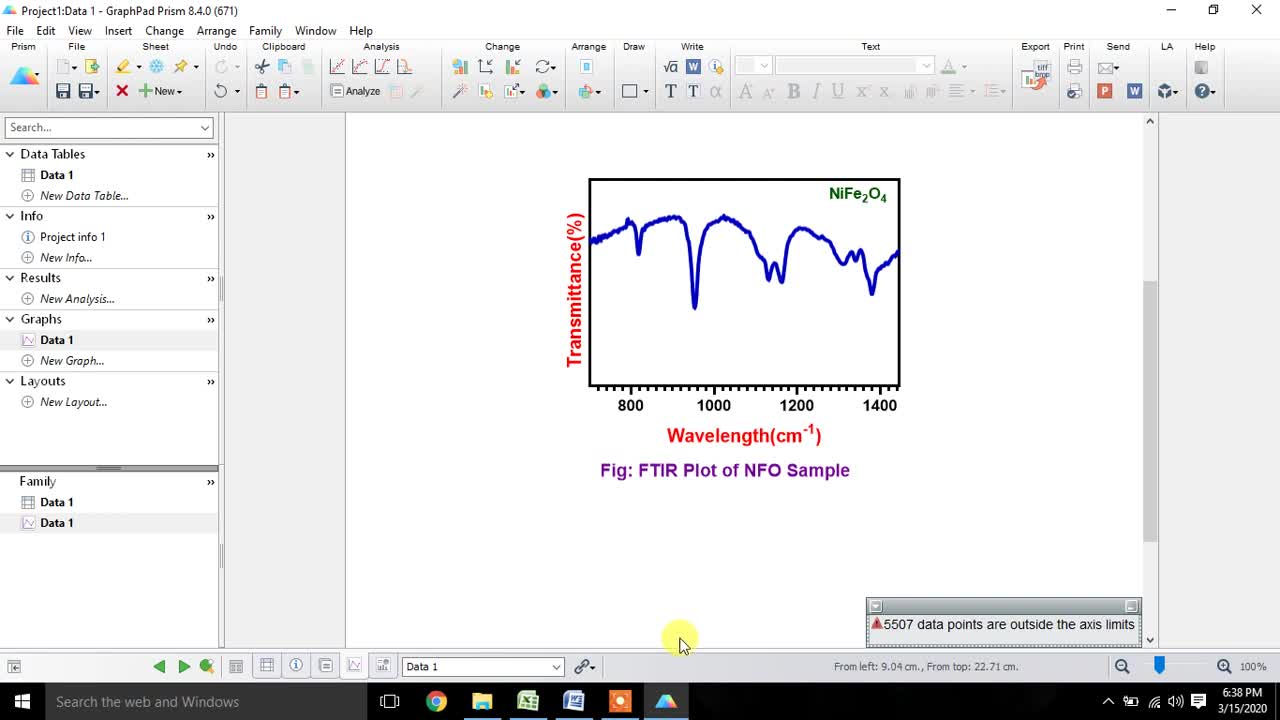1280x720 pixels.
Task: Select Data 1 under Data Tables
Action: (x=56, y=175)
